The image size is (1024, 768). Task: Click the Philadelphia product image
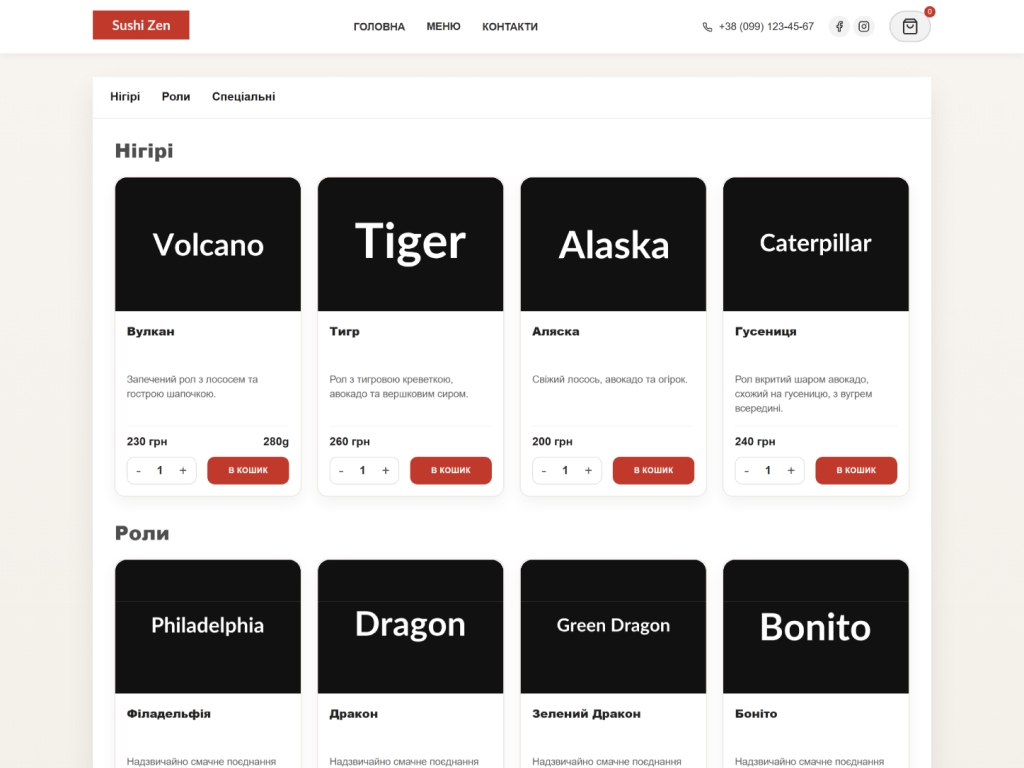tap(208, 626)
